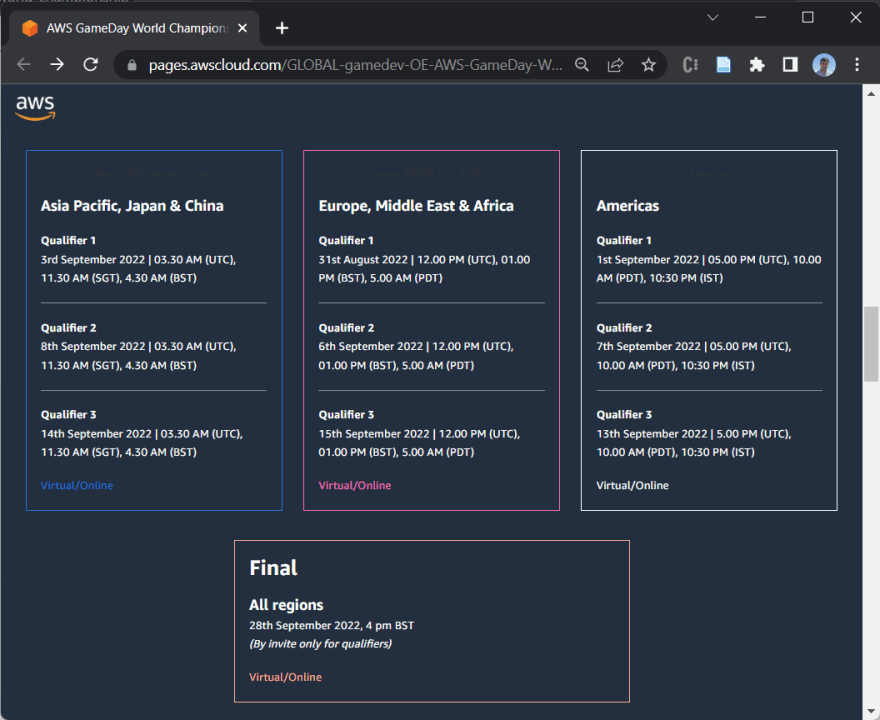Click the Americas heading
The width and height of the screenshot is (880, 720).
tap(627, 206)
